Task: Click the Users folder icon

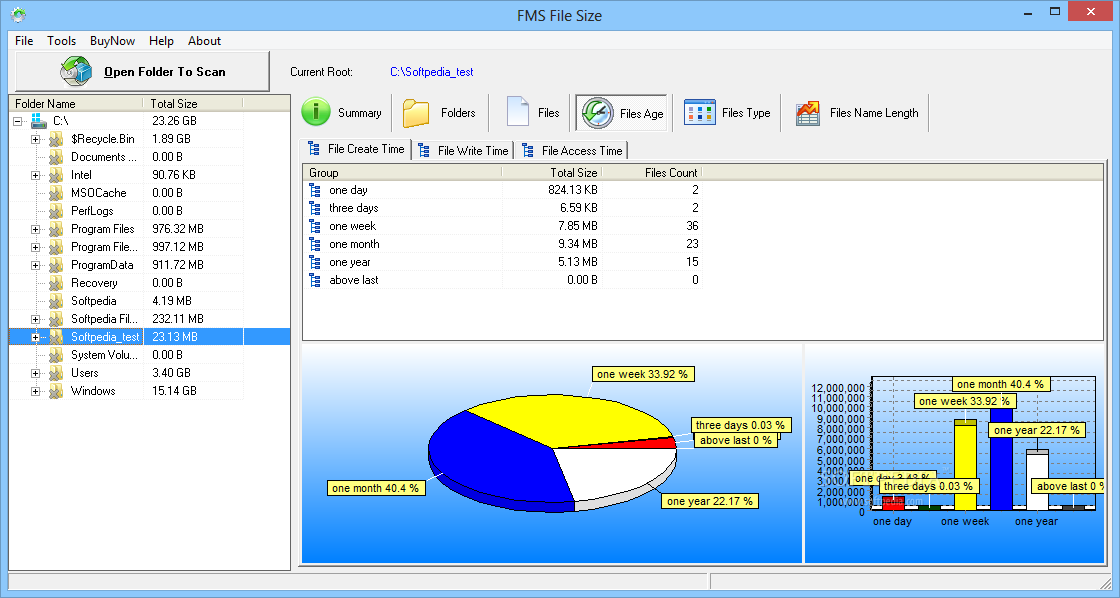Action: [56, 373]
